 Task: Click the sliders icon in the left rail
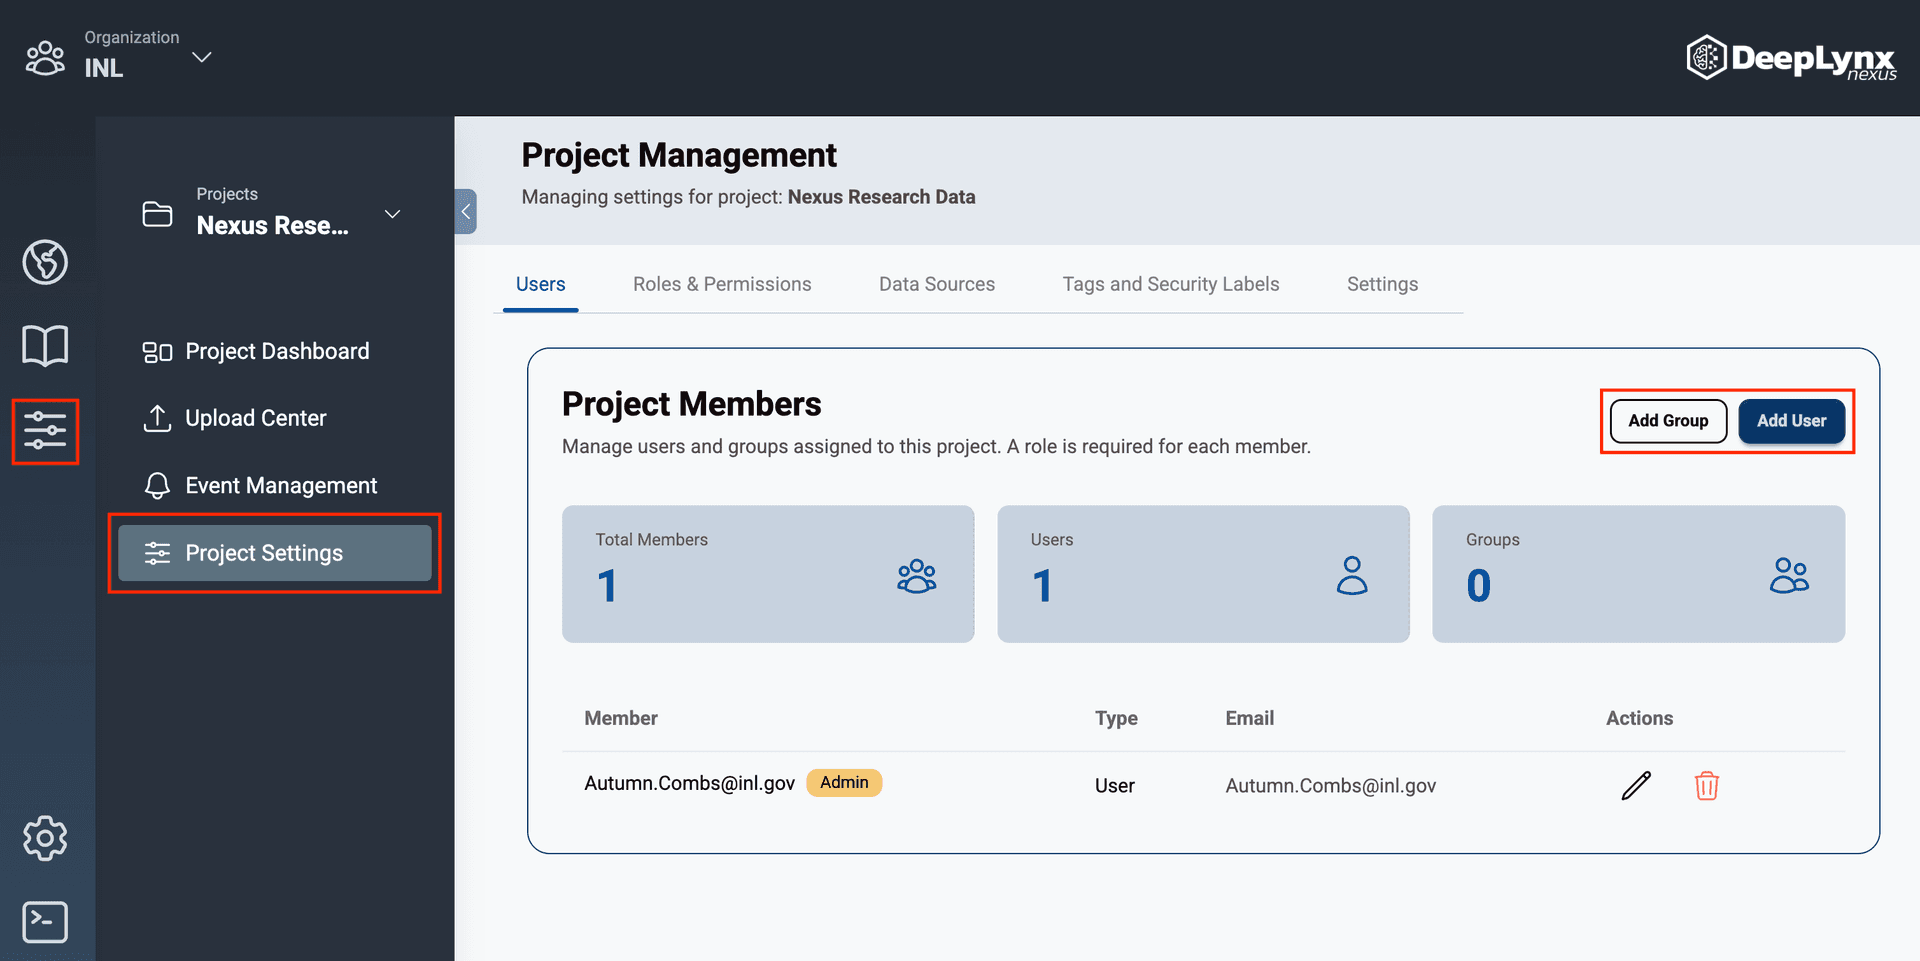click(45, 431)
